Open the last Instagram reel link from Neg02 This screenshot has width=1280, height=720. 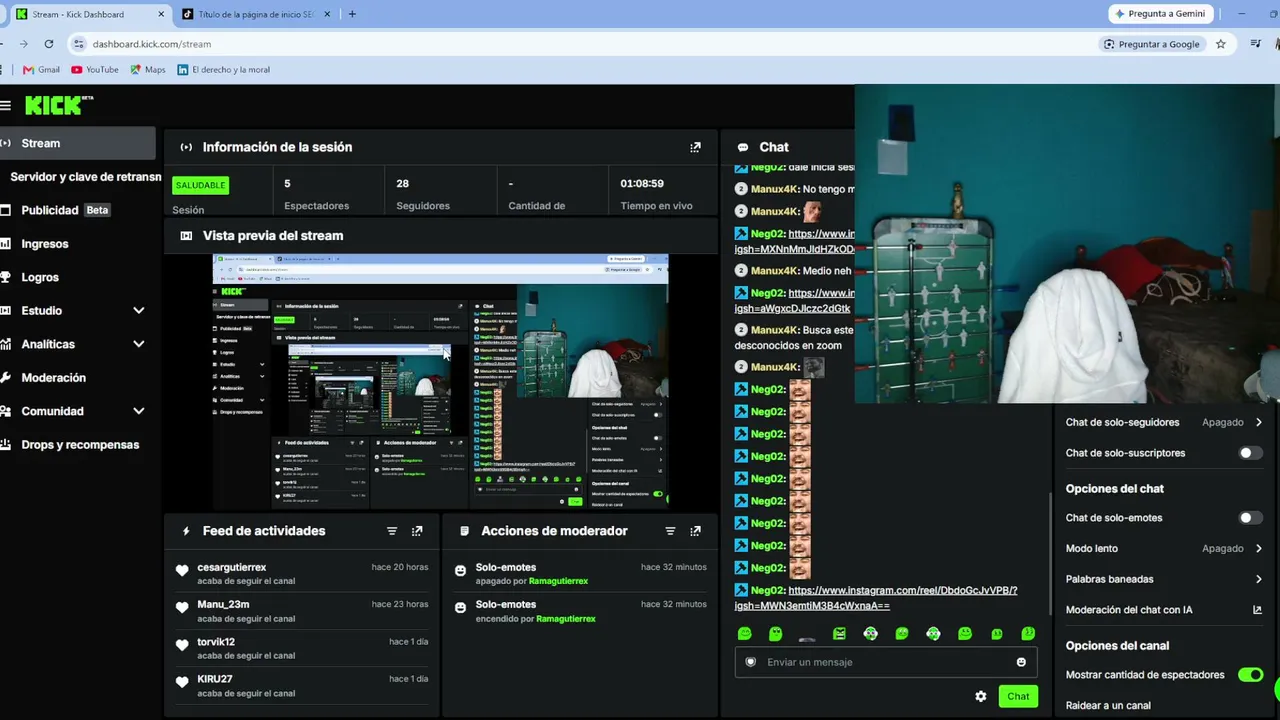(876, 598)
